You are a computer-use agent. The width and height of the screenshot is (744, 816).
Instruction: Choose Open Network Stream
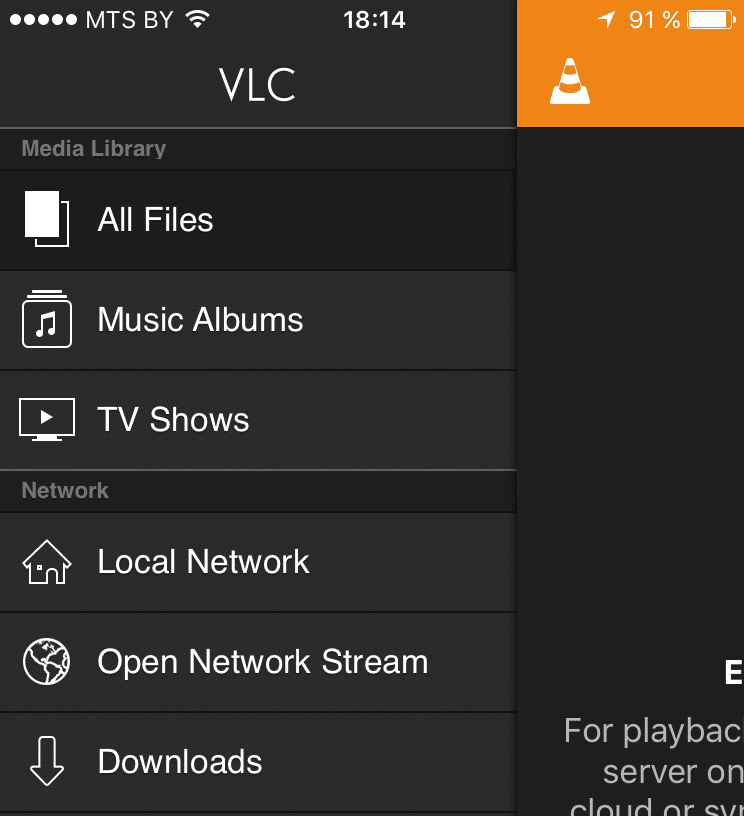pos(262,662)
